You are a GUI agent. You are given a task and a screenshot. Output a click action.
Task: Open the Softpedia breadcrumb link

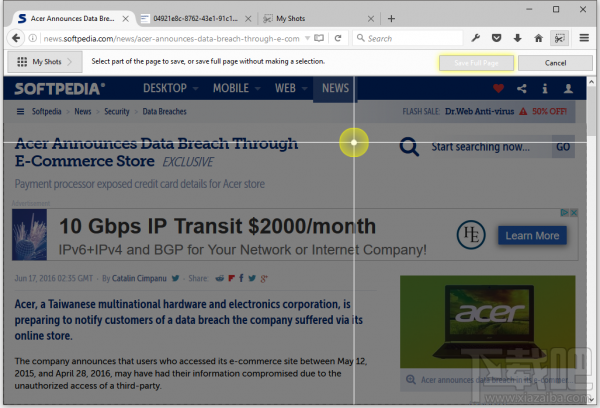[x=46, y=111]
